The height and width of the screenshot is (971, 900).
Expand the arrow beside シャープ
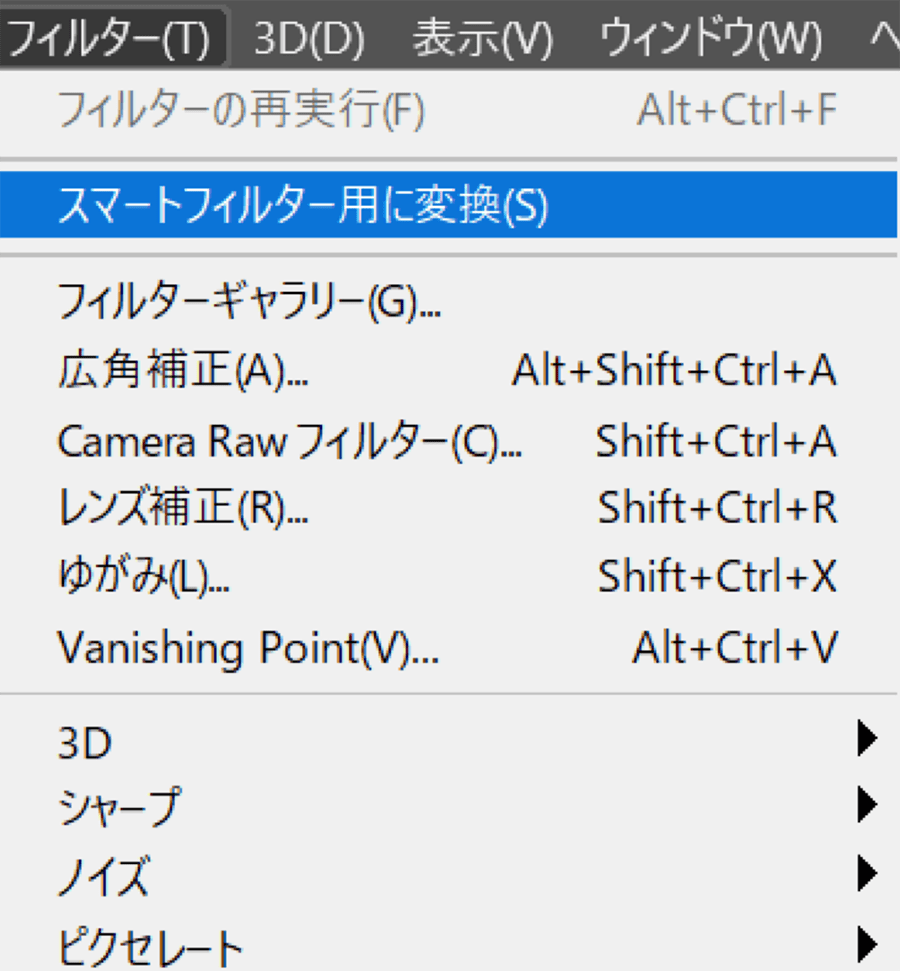868,804
